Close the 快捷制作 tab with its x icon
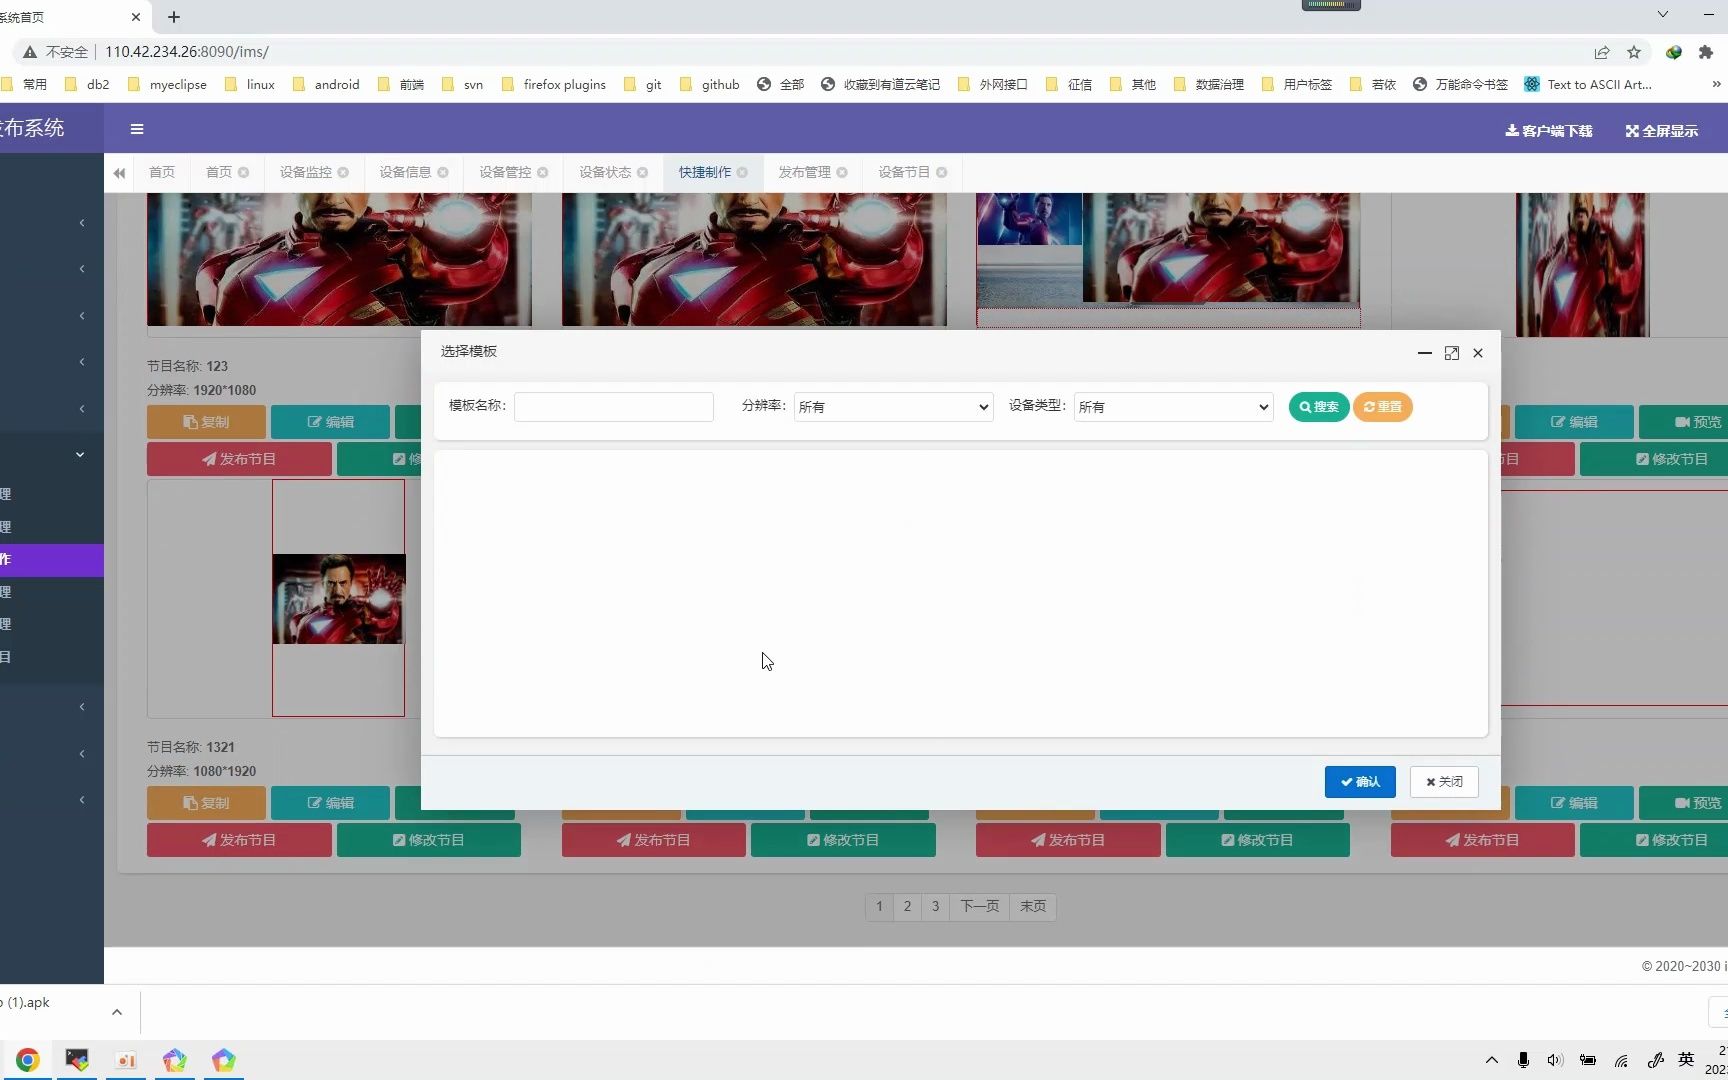This screenshot has height=1080, width=1728. click(742, 172)
